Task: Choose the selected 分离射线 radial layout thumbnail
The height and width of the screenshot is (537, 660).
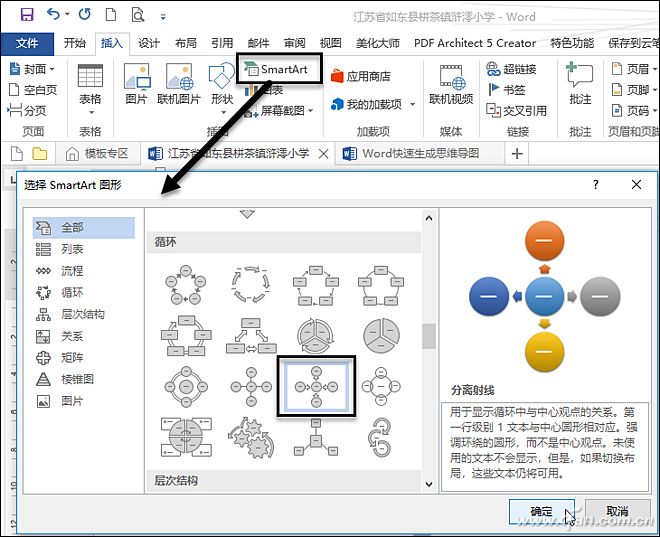Action: pyautogui.click(x=316, y=386)
